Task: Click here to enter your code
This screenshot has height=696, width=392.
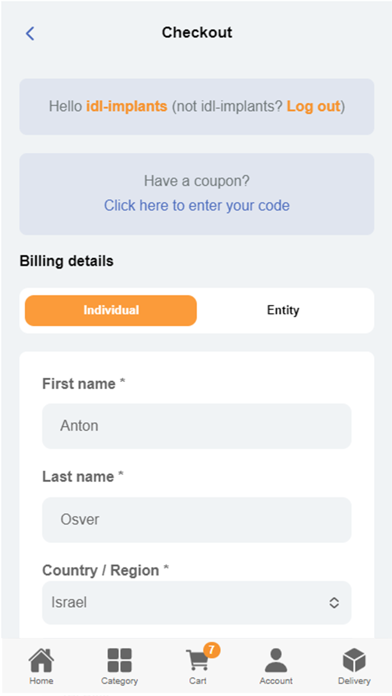Action: click(197, 206)
